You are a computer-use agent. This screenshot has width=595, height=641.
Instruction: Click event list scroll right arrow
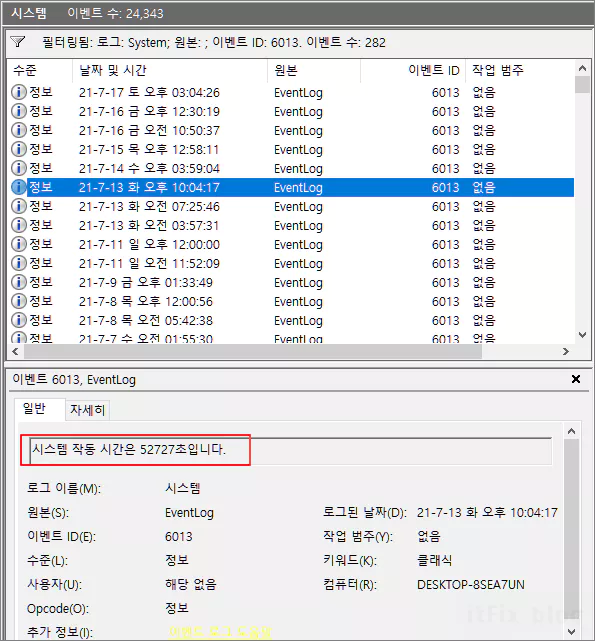tap(566, 351)
